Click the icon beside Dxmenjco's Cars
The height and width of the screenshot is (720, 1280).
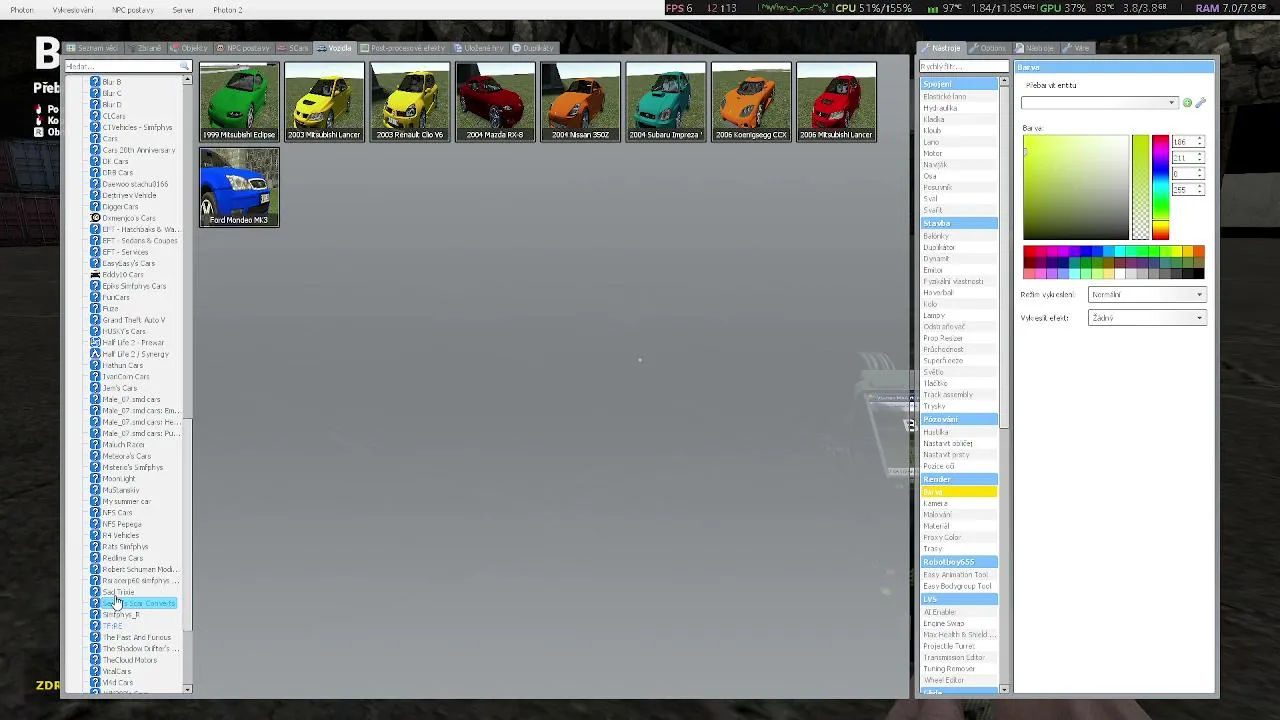click(x=95, y=218)
